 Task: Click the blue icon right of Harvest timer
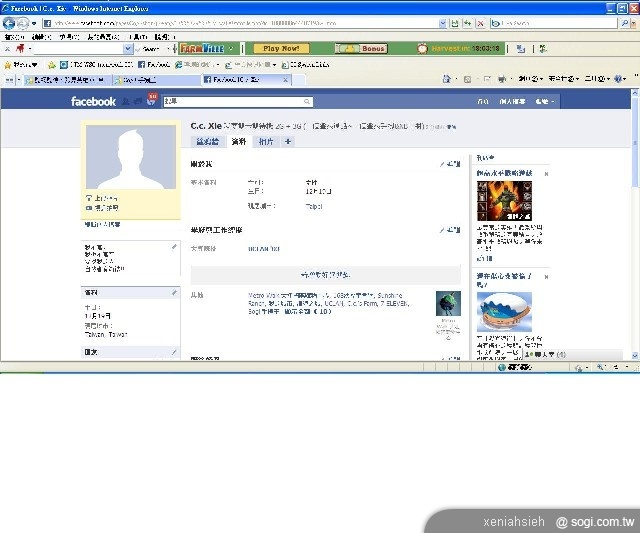point(521,49)
